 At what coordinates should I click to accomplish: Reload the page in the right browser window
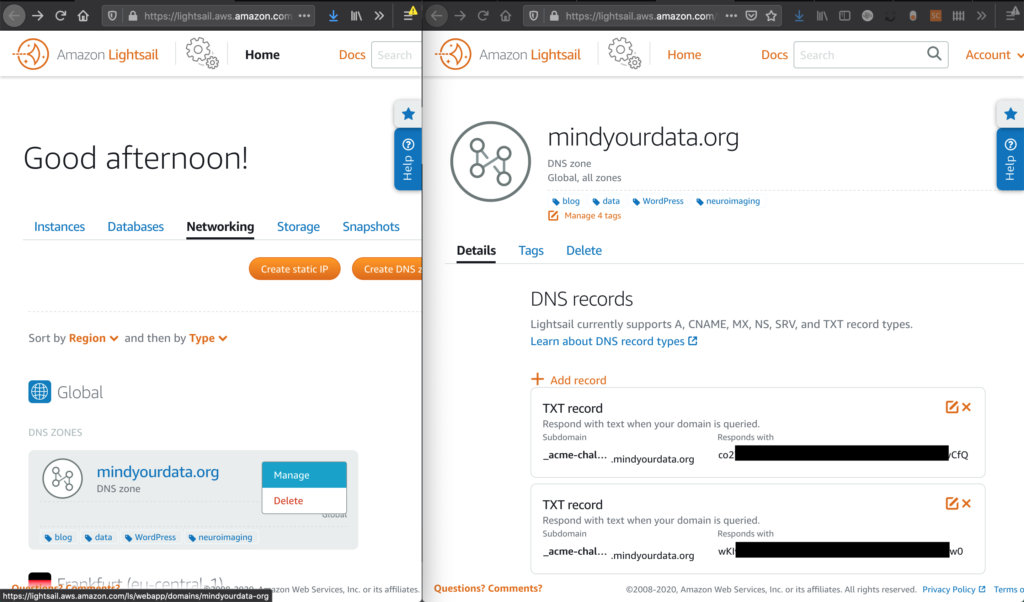483,16
